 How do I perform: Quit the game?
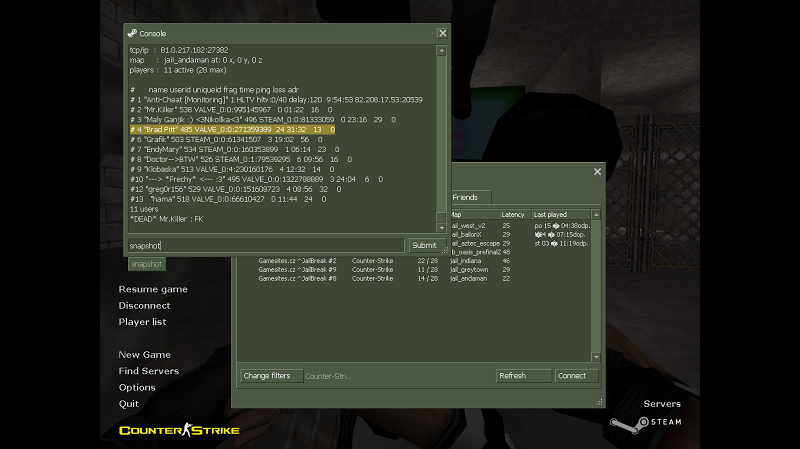point(129,404)
